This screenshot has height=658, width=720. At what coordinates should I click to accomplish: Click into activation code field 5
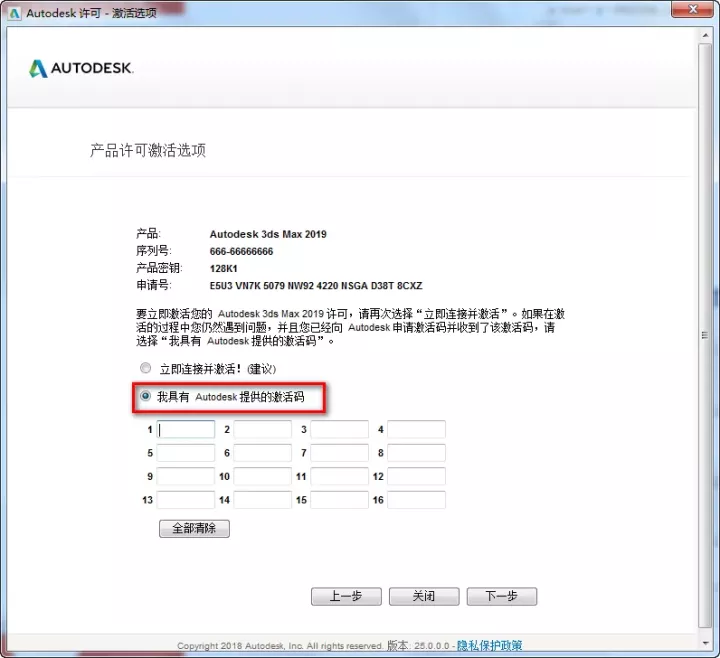point(186,453)
